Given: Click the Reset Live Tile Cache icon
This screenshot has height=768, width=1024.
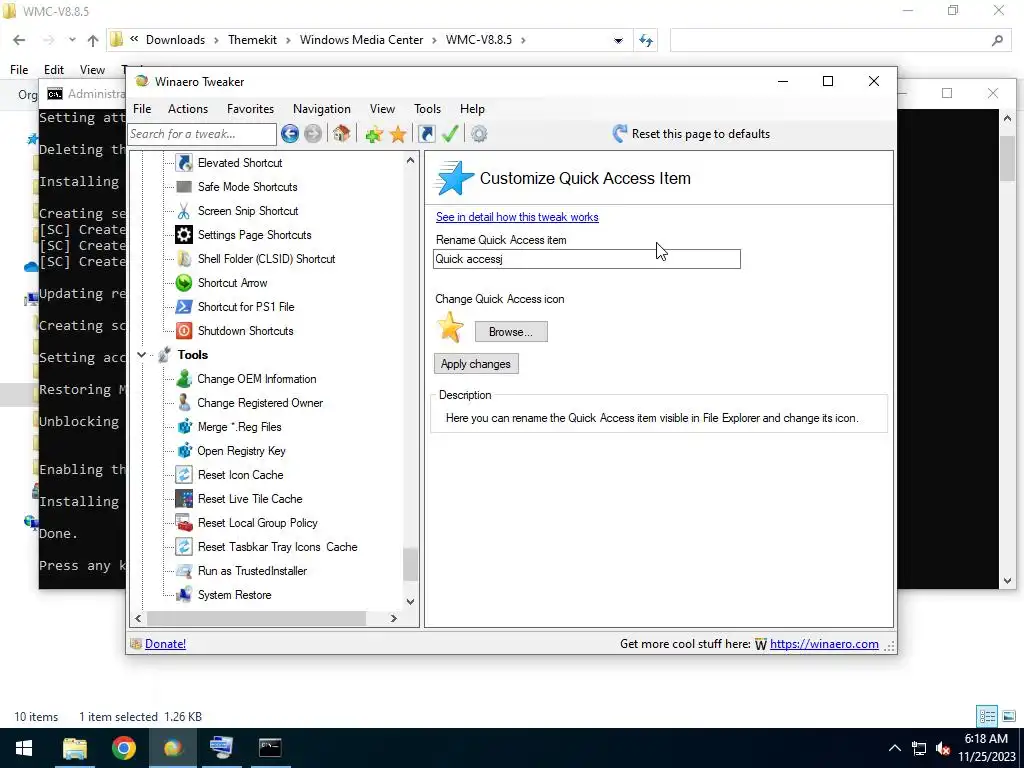Looking at the screenshot, I should pyautogui.click(x=184, y=499).
